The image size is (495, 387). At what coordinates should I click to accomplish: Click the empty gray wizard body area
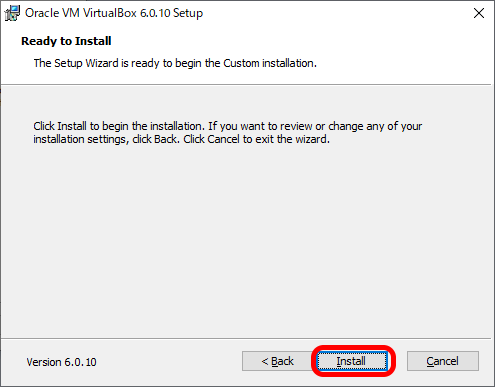(x=247, y=240)
